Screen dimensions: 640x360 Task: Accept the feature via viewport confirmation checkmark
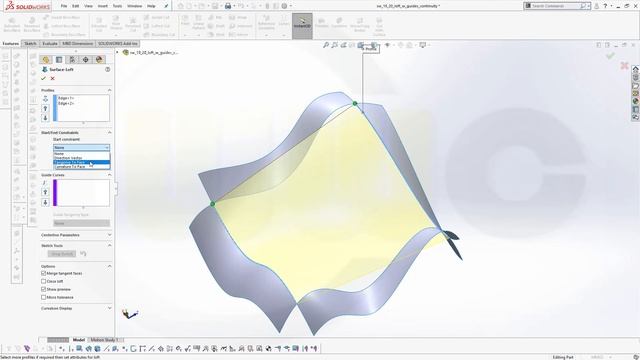point(610,56)
